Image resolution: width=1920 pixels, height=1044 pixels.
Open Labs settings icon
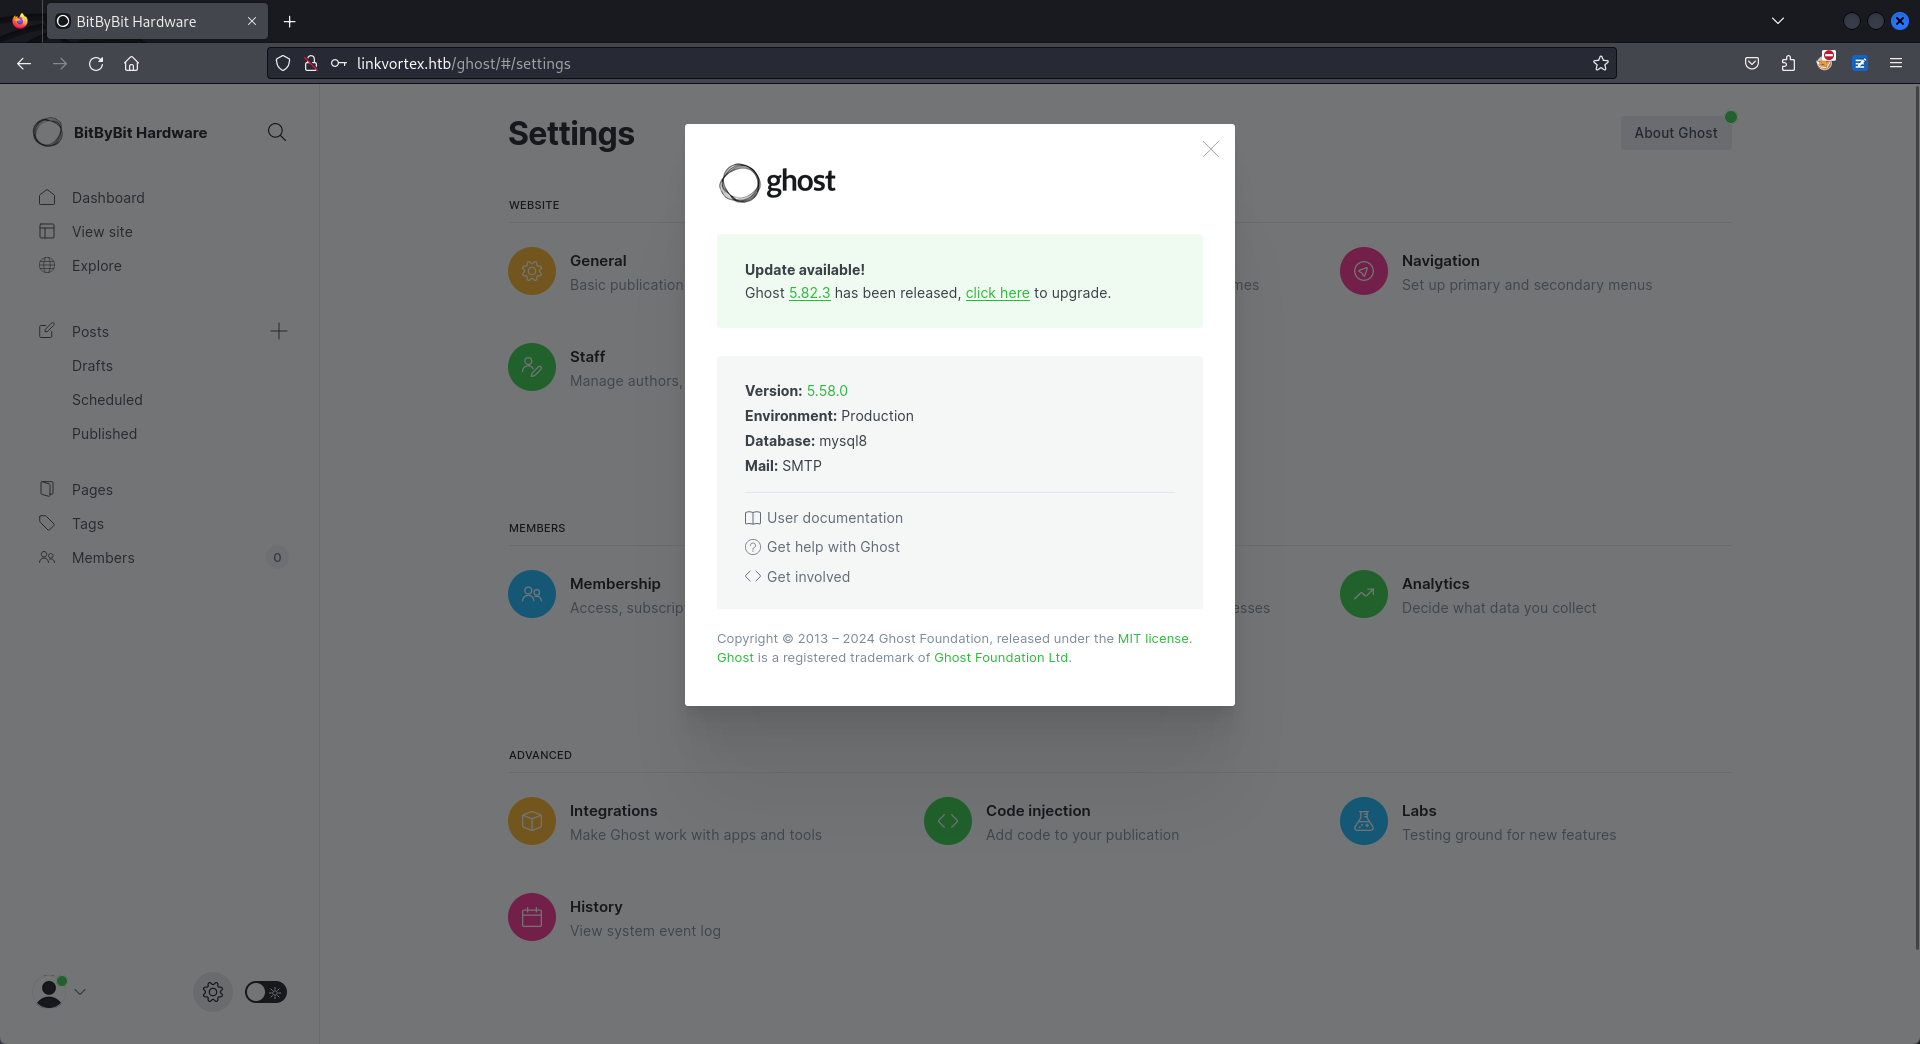pyautogui.click(x=1364, y=821)
